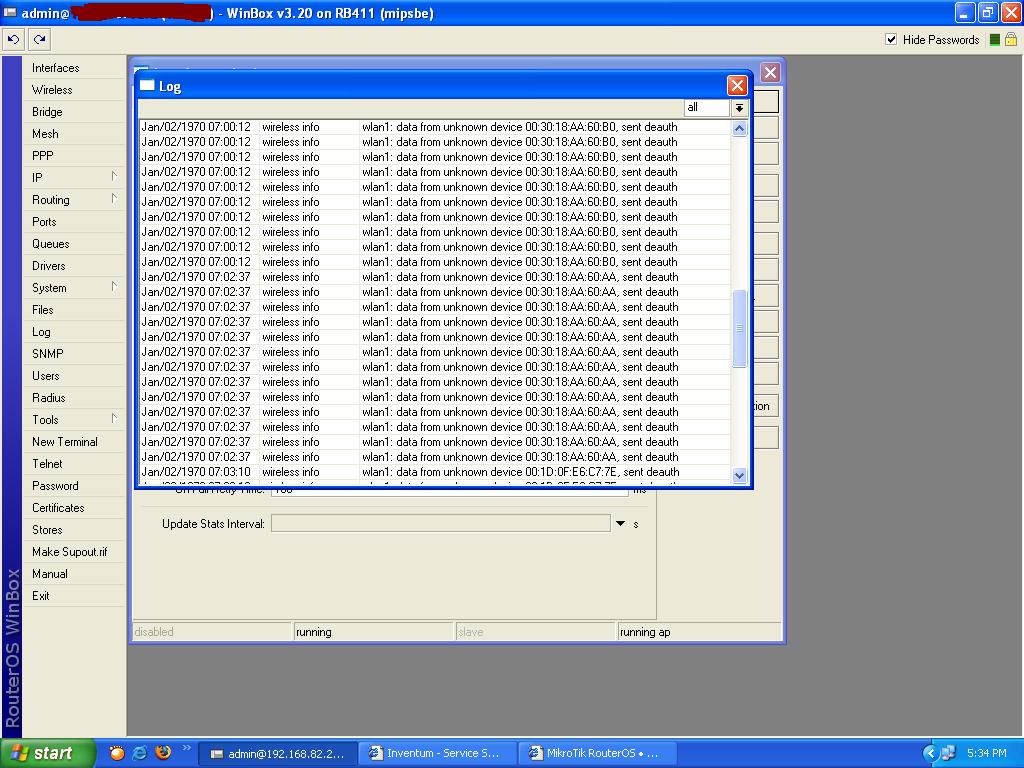1024x768 pixels.
Task: Launch Firefox from quick launch
Action: [163, 752]
